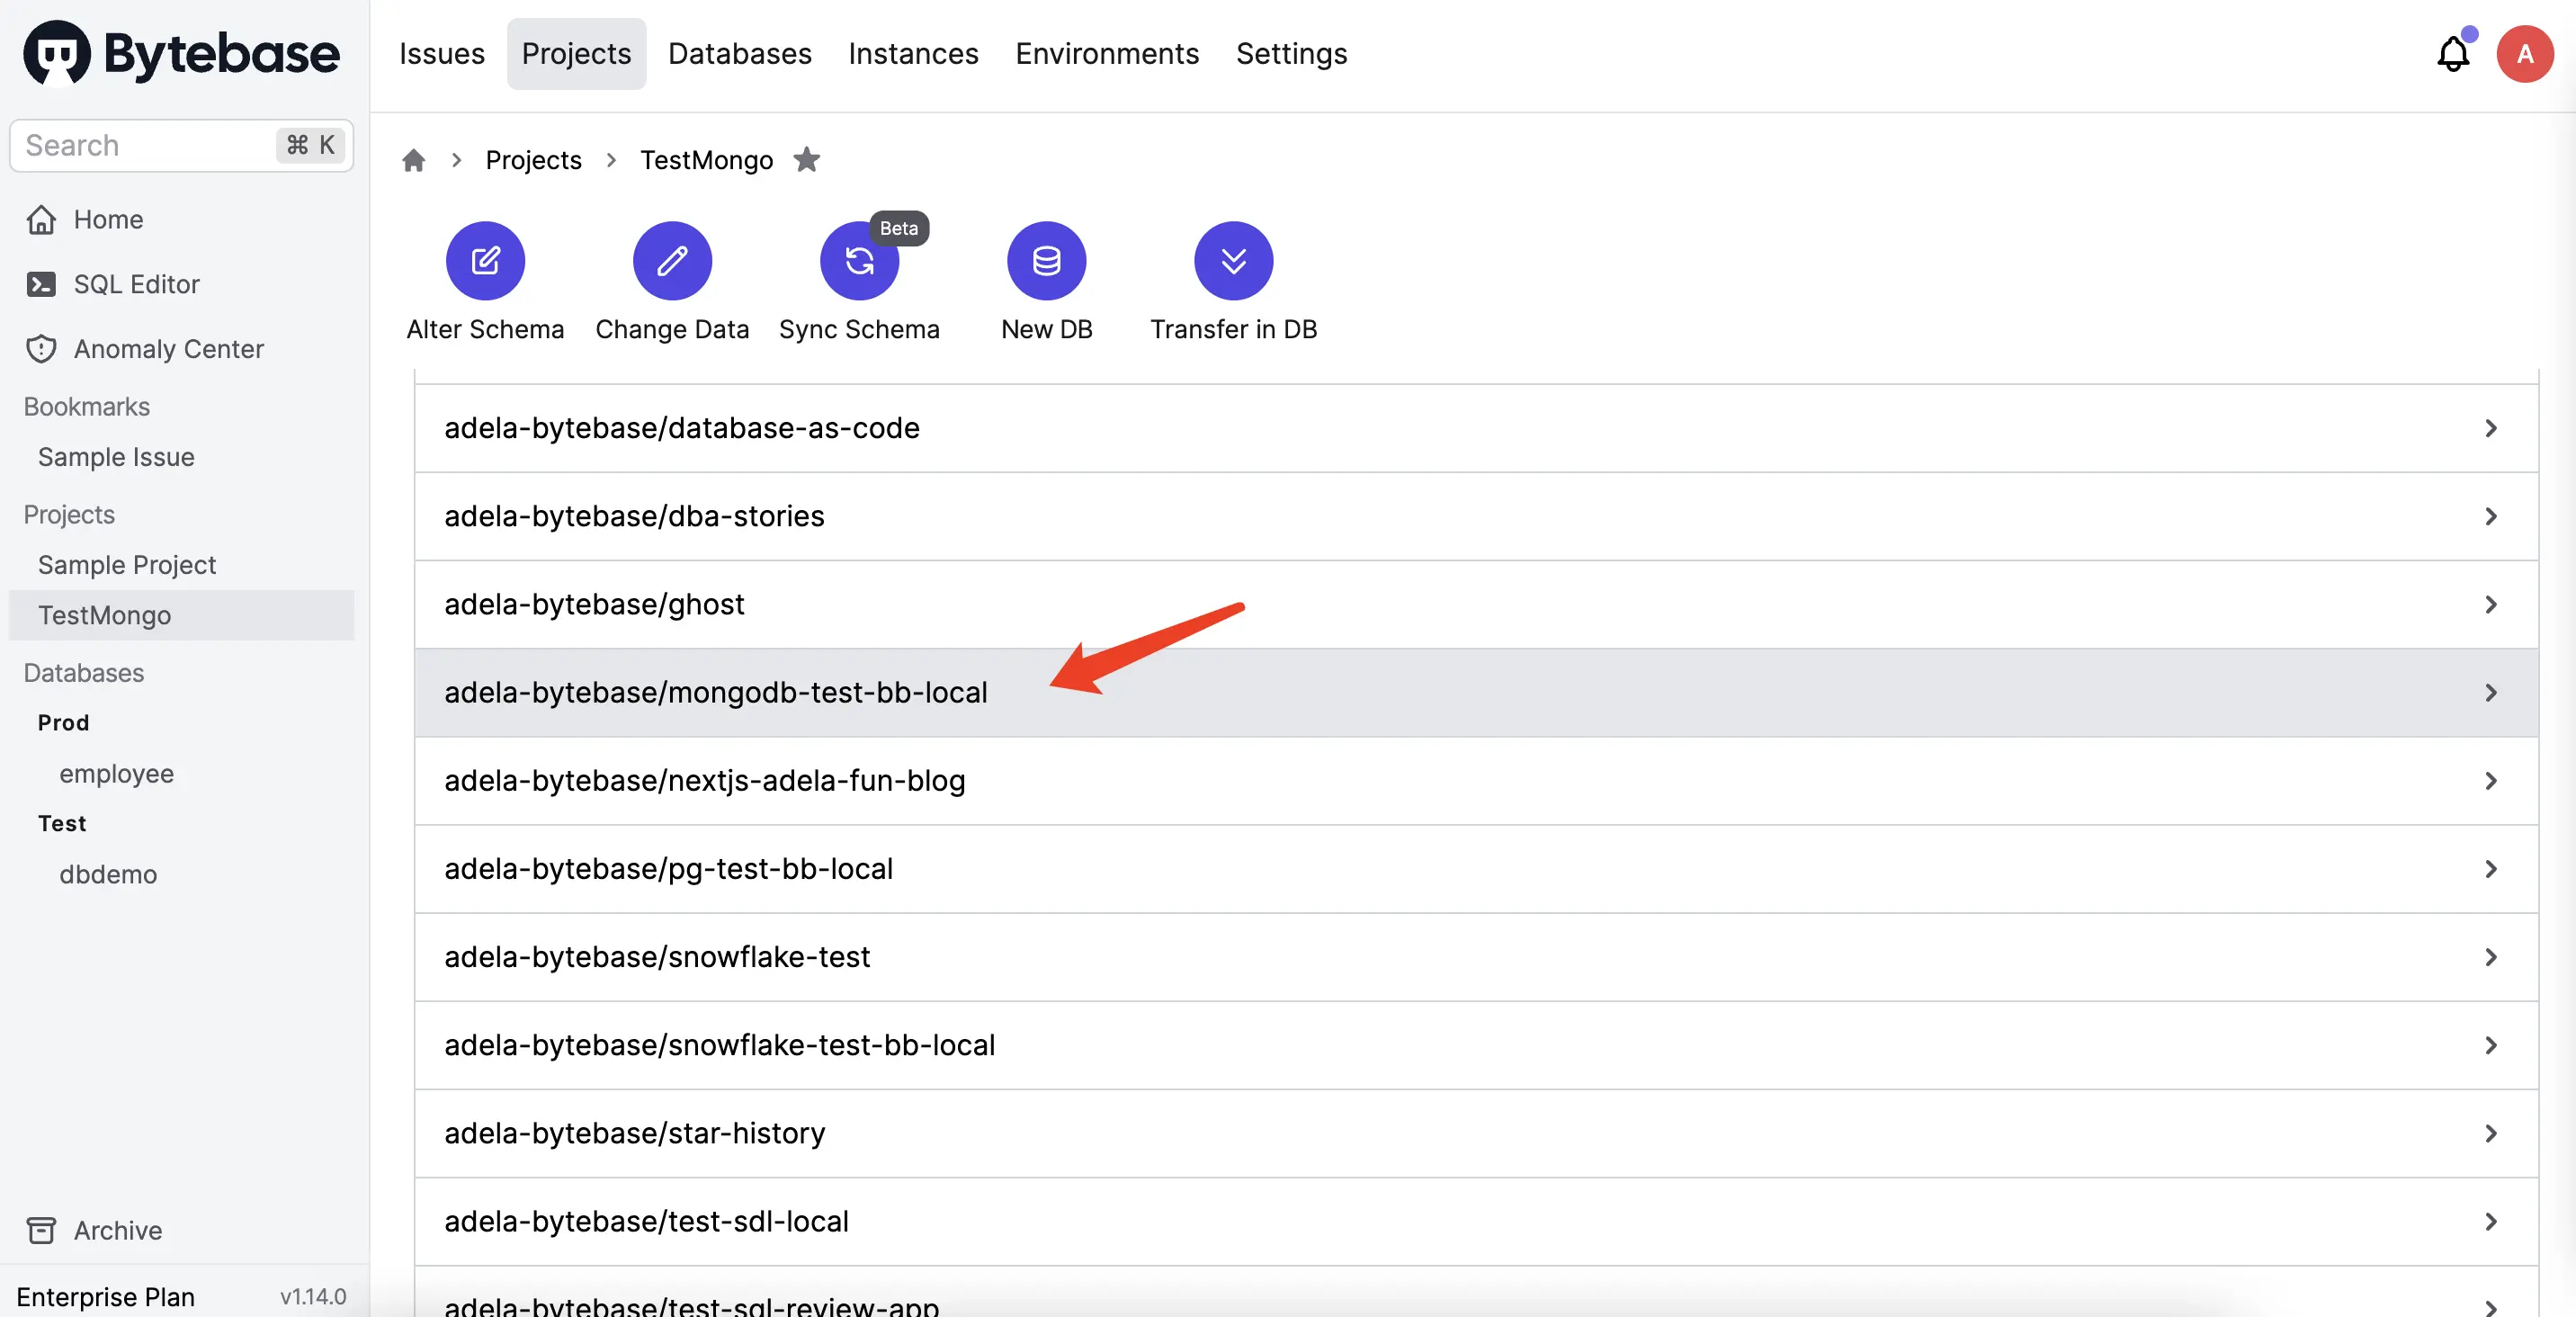Open notifications bell icon
The height and width of the screenshot is (1317, 2576).
pyautogui.click(x=2453, y=54)
